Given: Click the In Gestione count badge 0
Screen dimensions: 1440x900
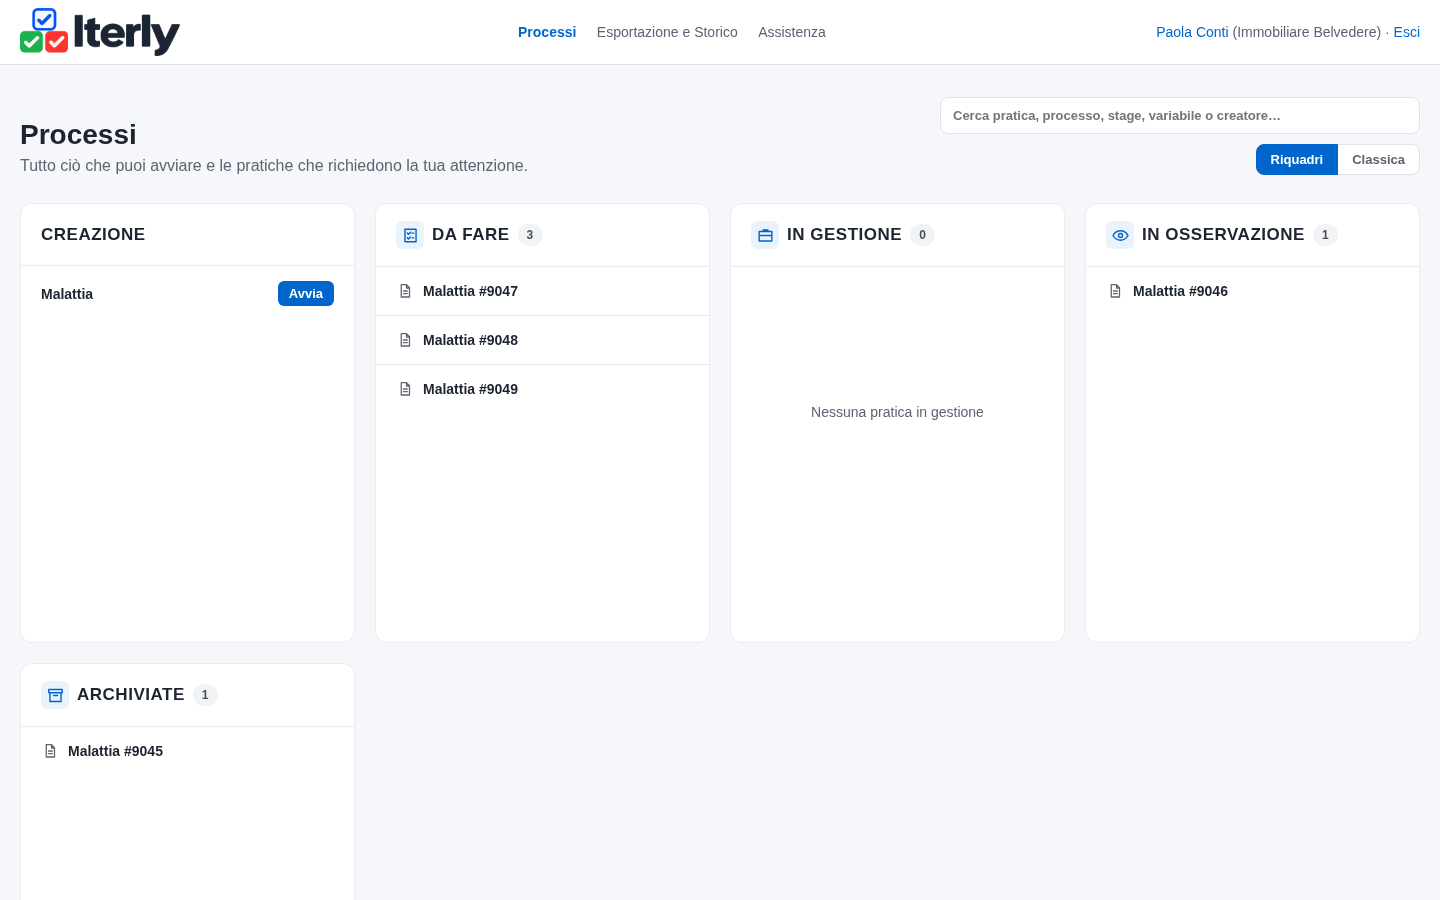Looking at the screenshot, I should point(922,235).
